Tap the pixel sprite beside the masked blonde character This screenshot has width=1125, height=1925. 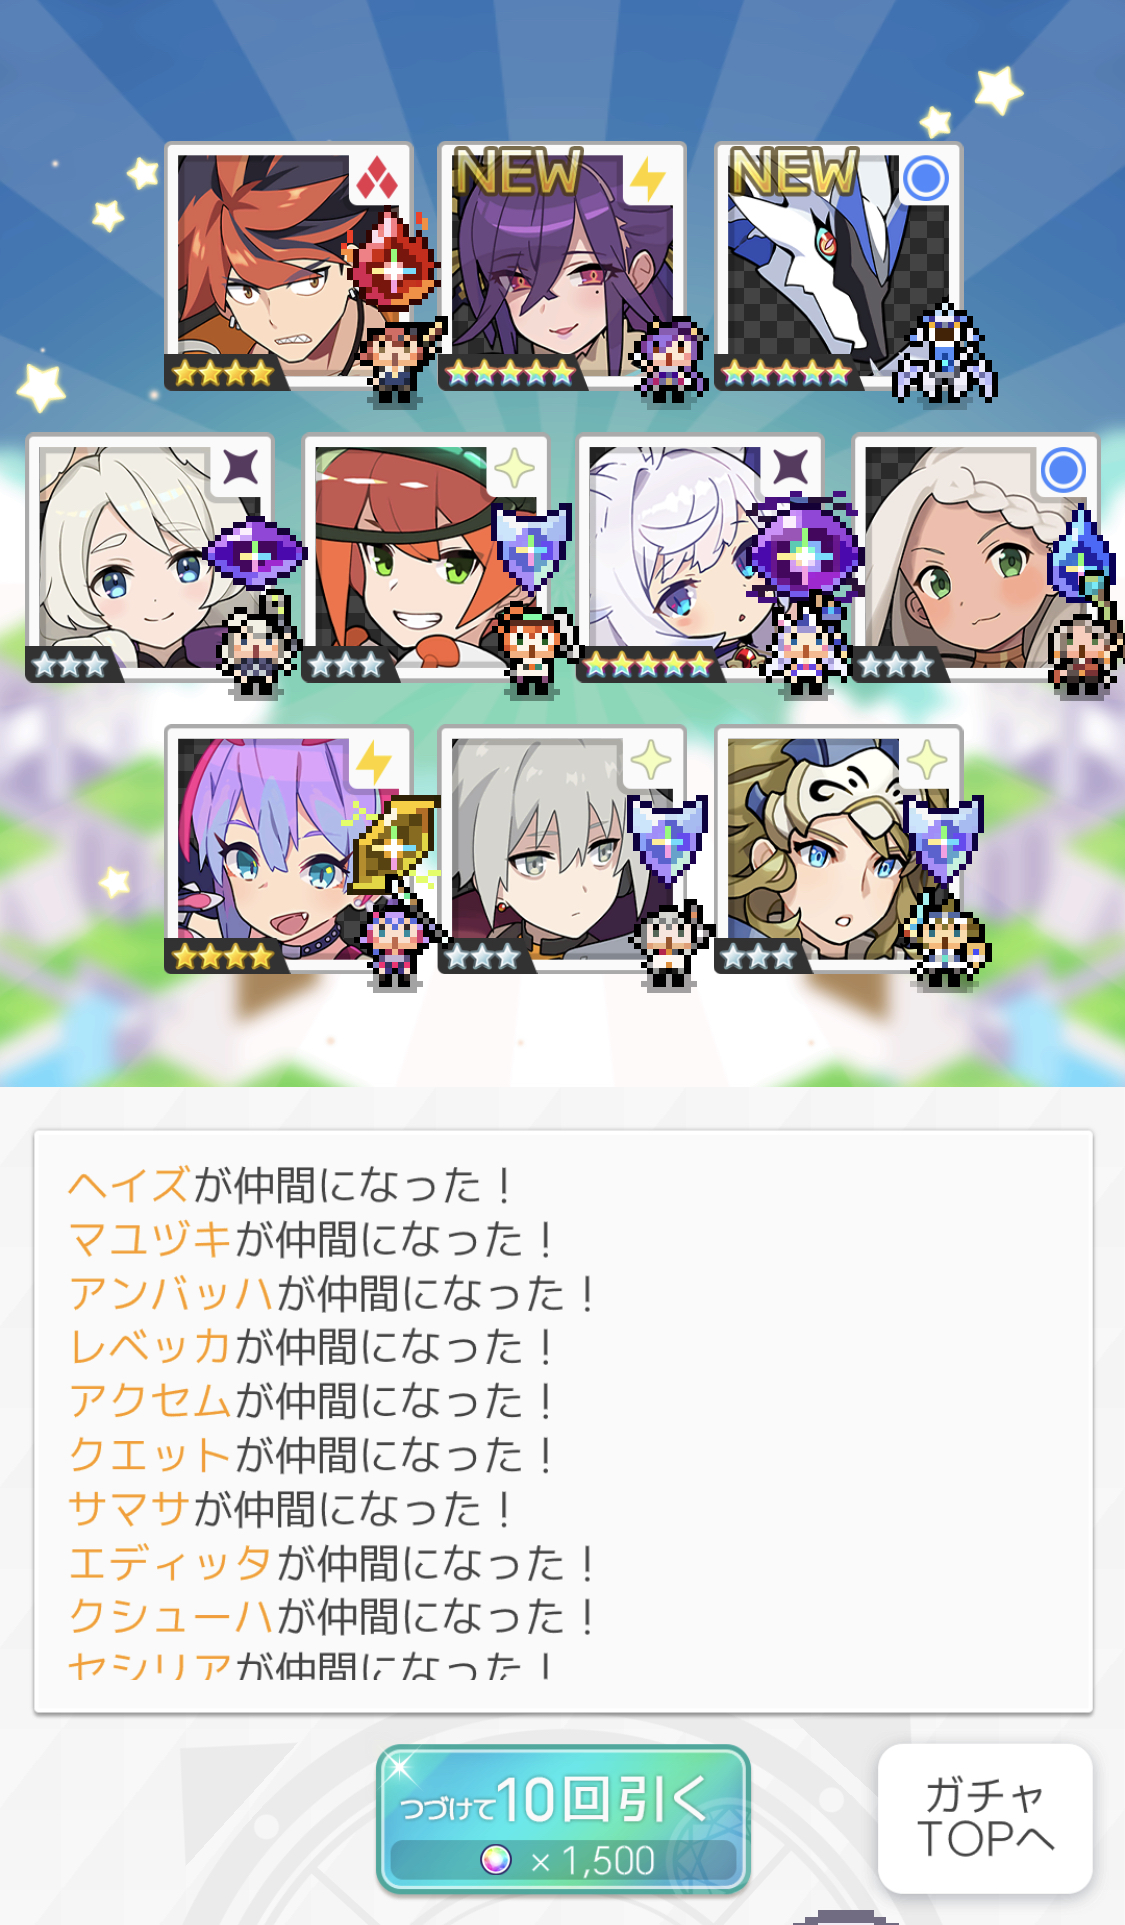click(945, 941)
